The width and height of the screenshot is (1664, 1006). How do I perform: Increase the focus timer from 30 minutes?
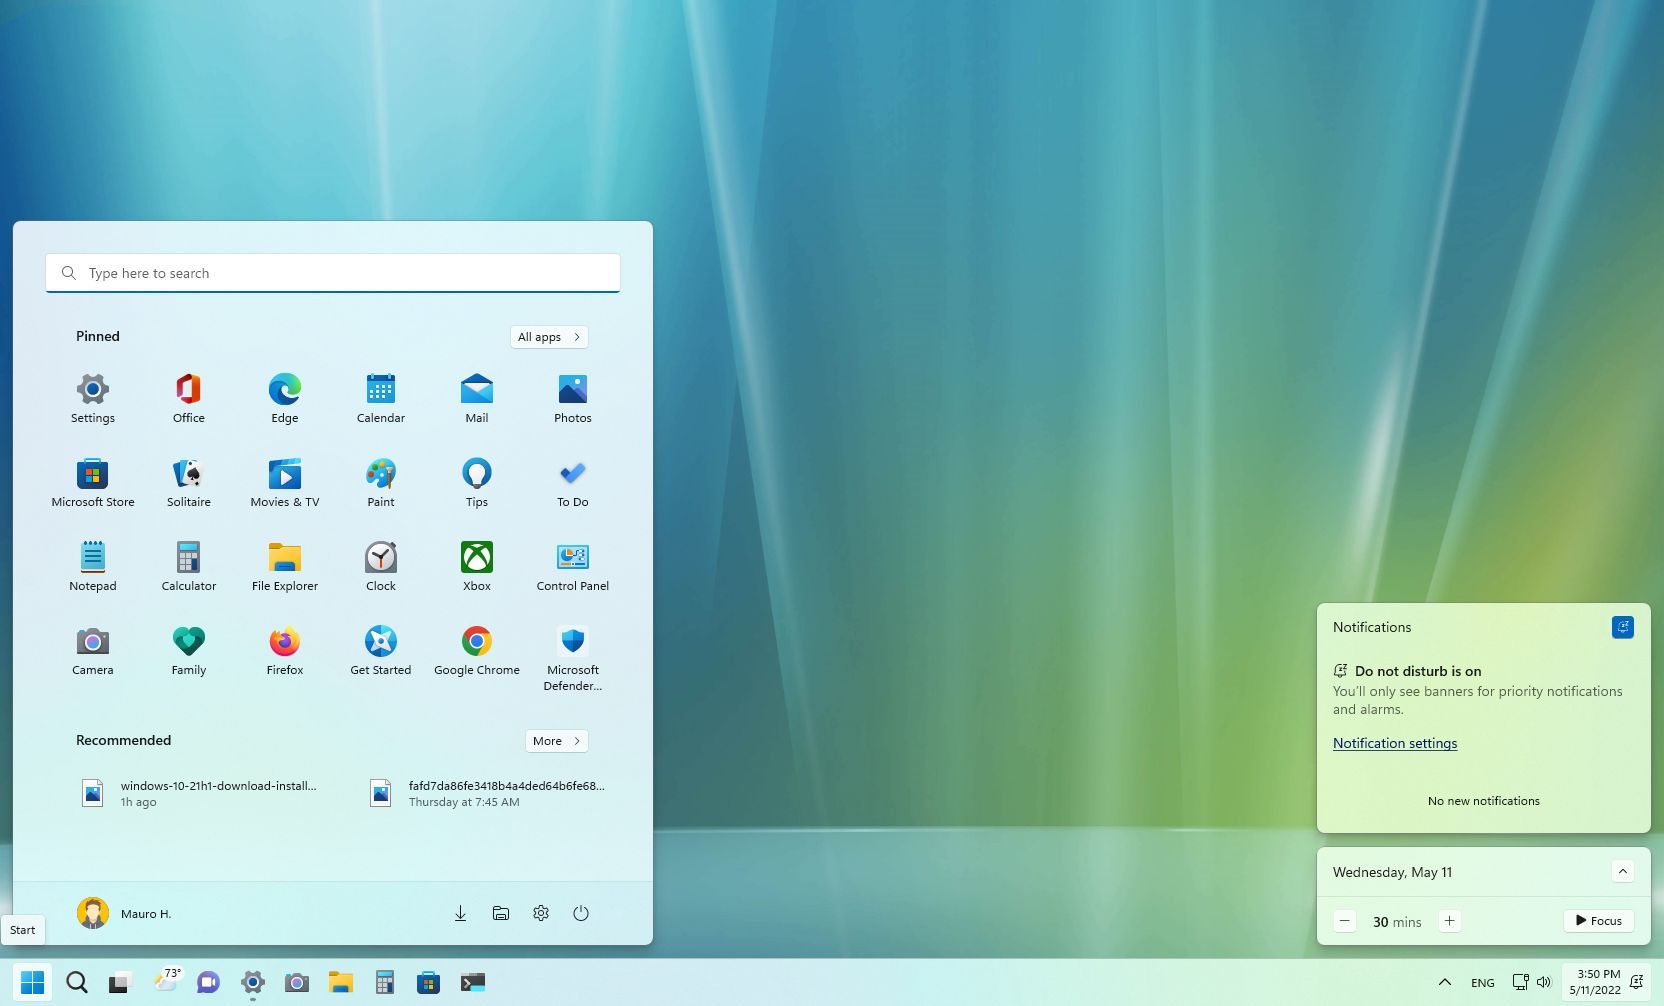pos(1449,920)
